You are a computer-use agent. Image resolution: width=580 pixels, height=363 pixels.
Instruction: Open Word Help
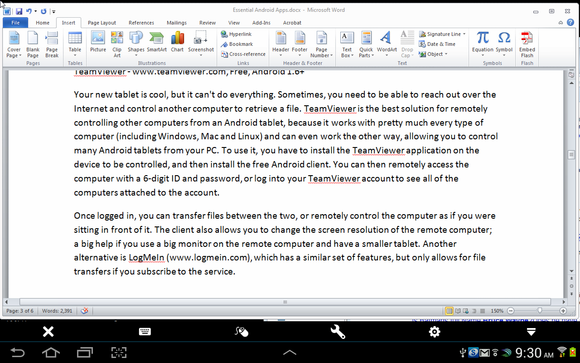(570, 23)
